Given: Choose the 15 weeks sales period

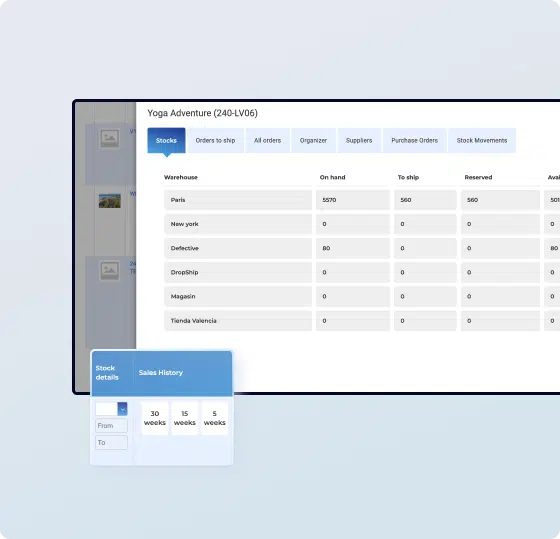Looking at the screenshot, I should 185,418.
